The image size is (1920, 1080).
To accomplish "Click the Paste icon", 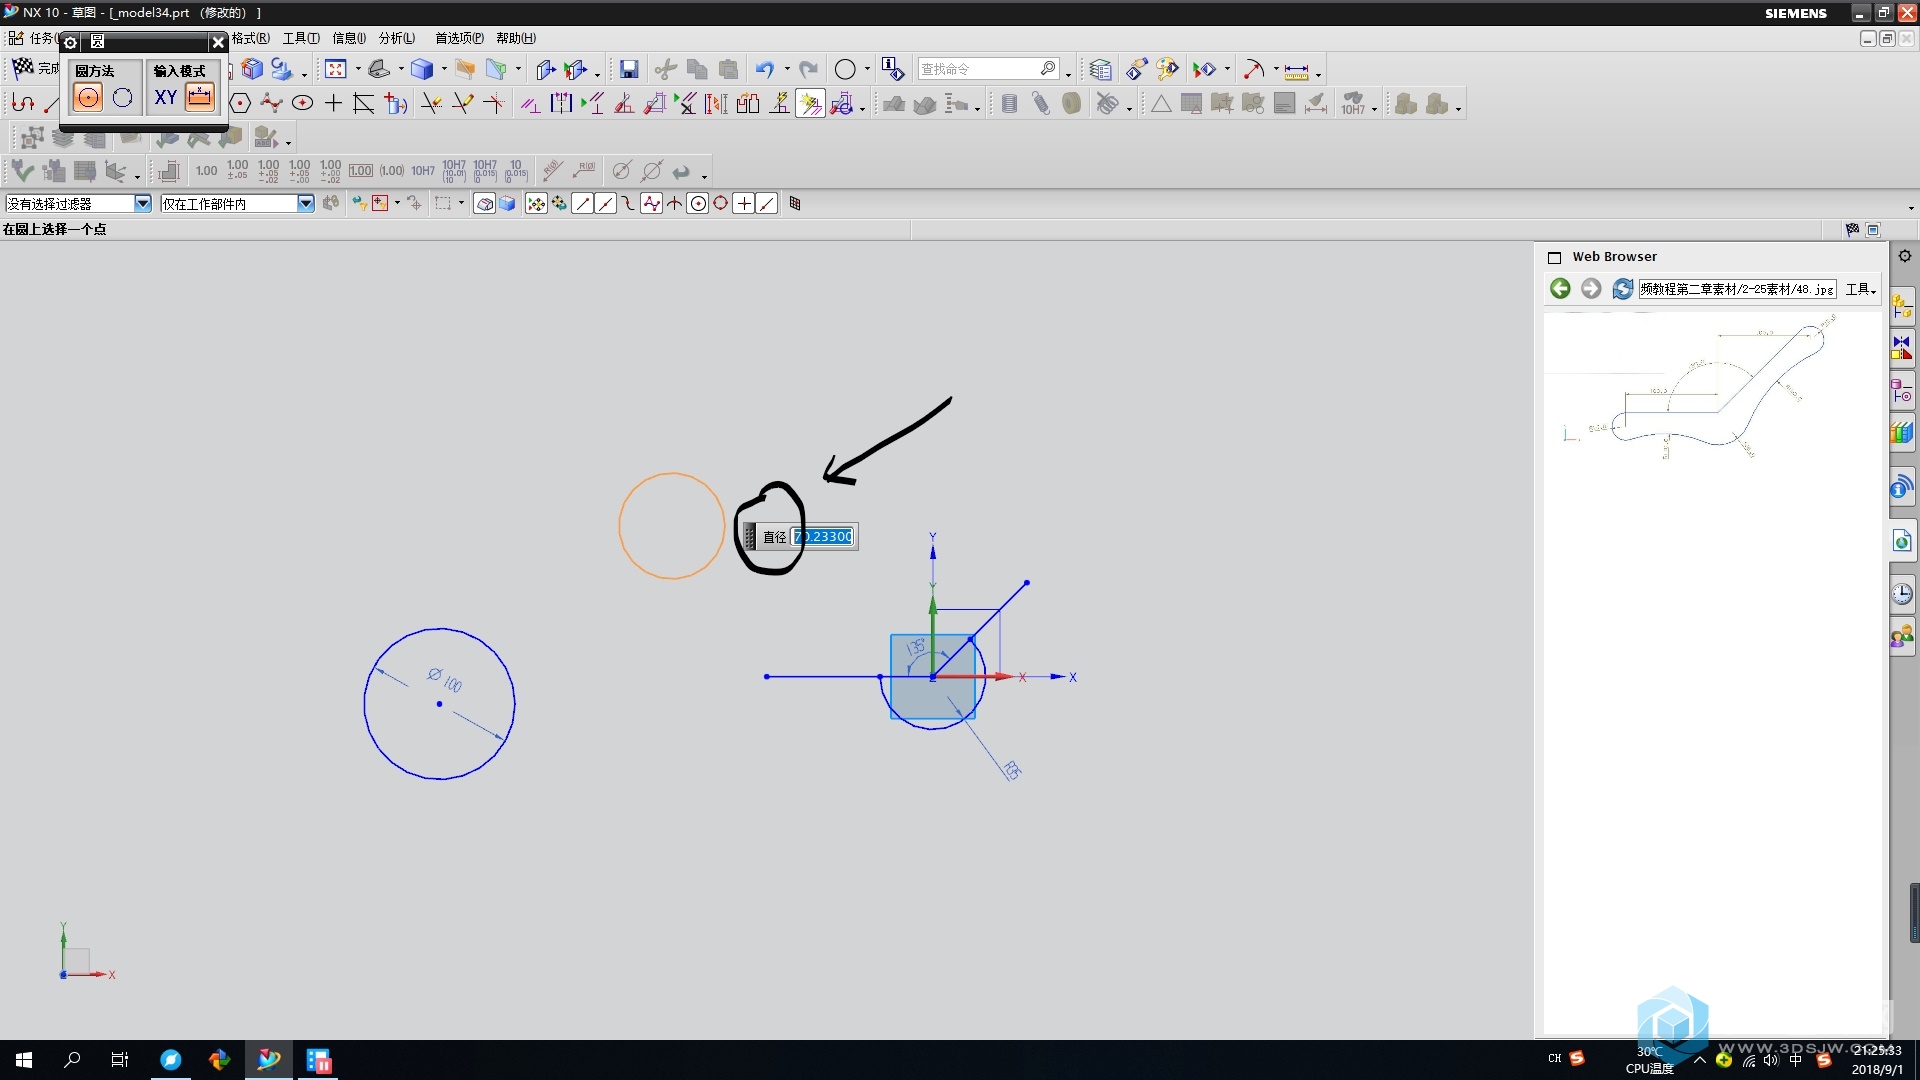I will coord(729,69).
